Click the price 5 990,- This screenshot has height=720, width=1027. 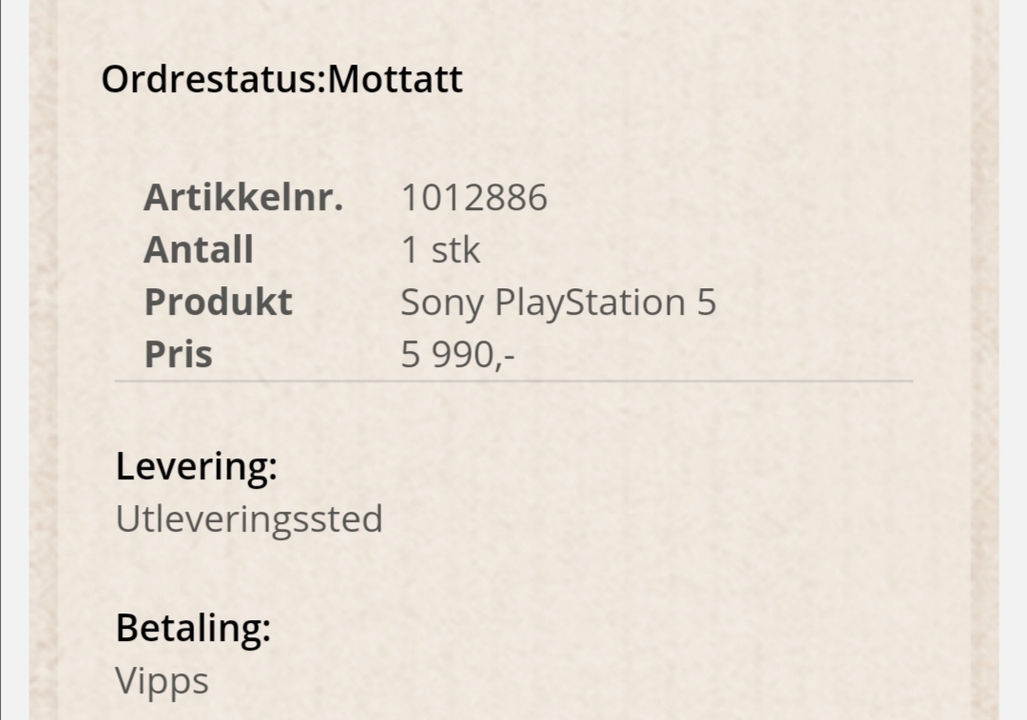click(x=457, y=355)
